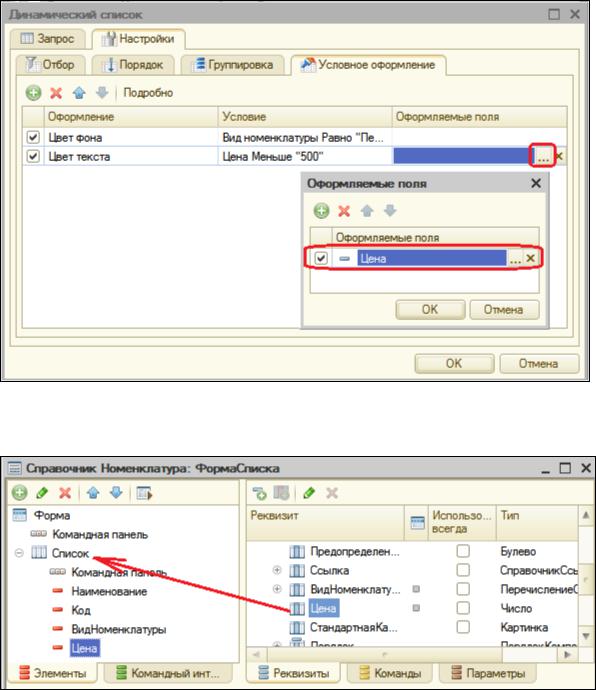Screen dimensions: 596x690
Task: Open the Отбор tab
Action: [49, 65]
